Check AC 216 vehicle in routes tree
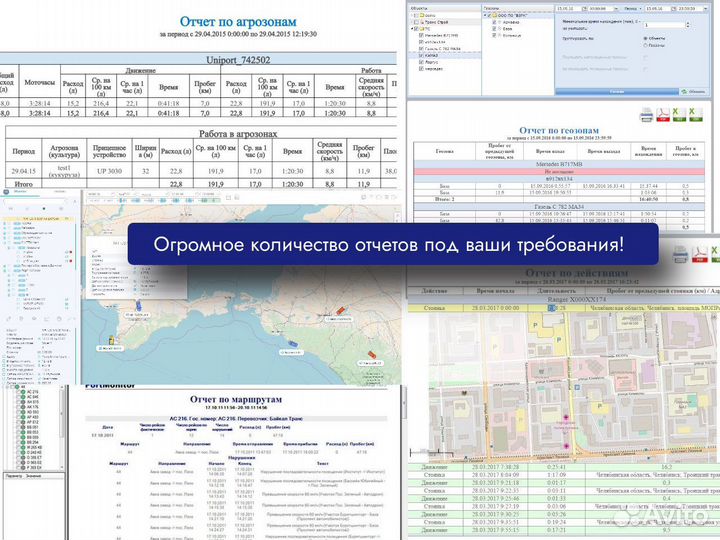The image size is (720, 540). click(x=17, y=392)
